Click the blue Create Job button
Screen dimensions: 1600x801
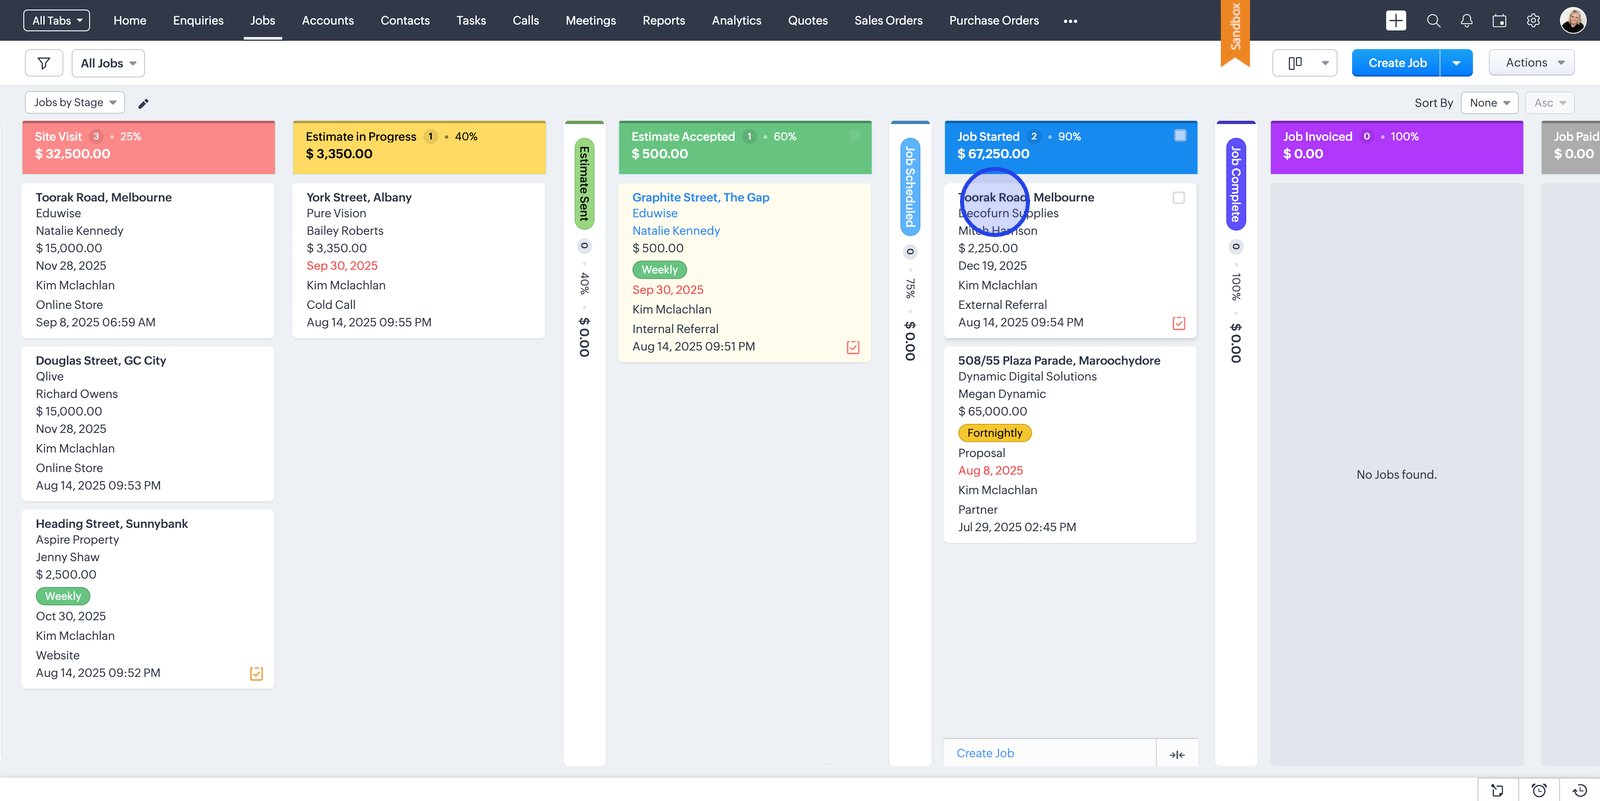click(x=1396, y=63)
